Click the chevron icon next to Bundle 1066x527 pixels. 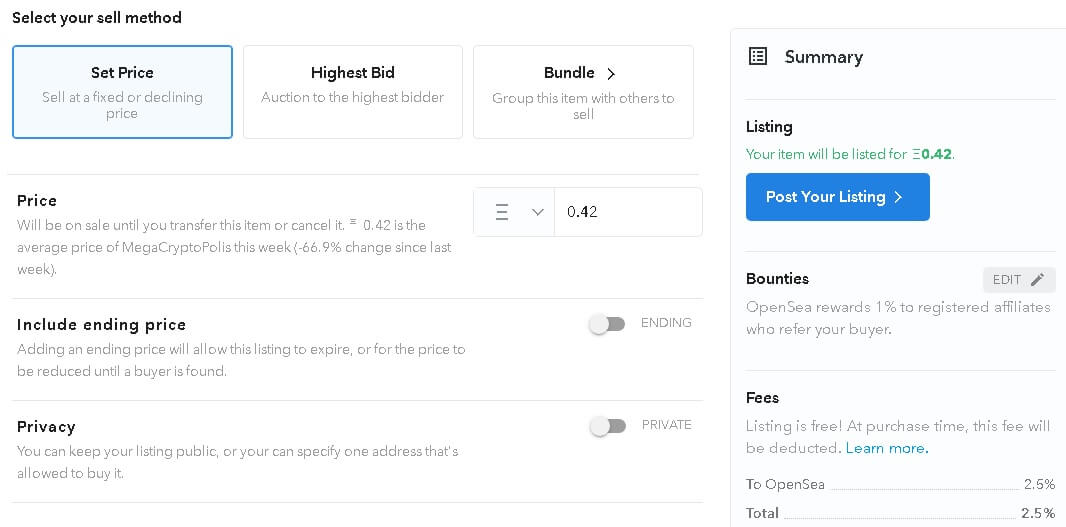pos(611,73)
